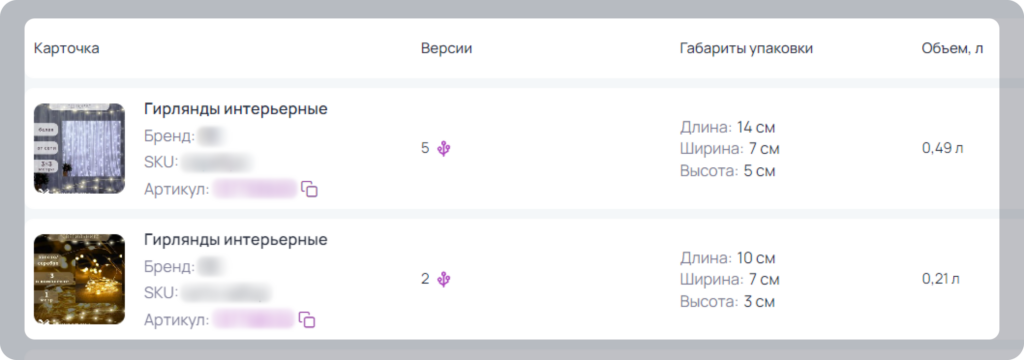Image resolution: width=1024 pixels, height=360 pixels.
Task: Click the blurred article value in first row
Action: click(x=255, y=189)
